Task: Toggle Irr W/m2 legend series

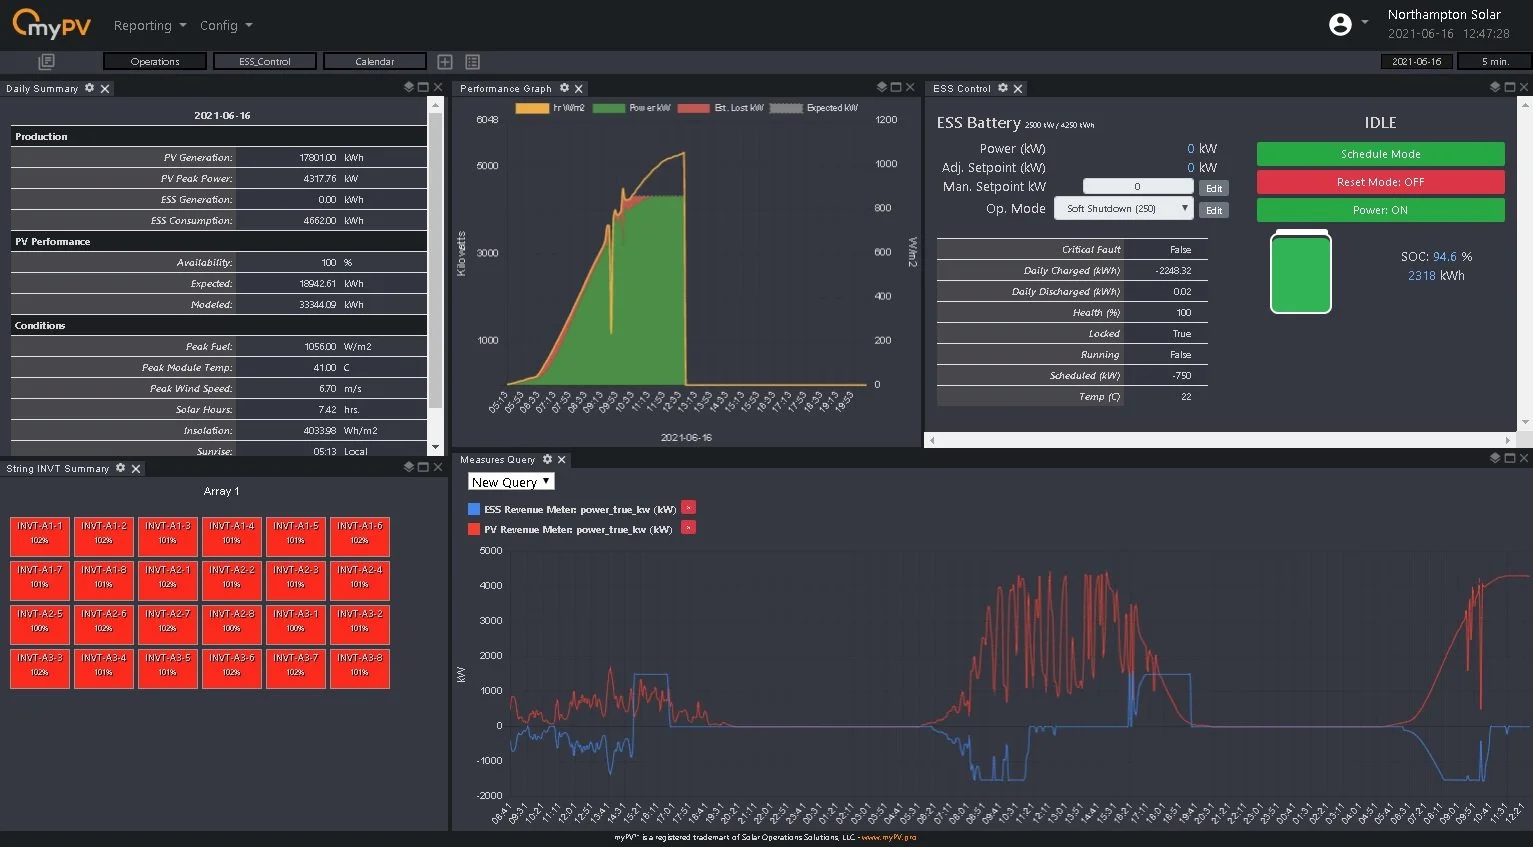Action: [550, 108]
